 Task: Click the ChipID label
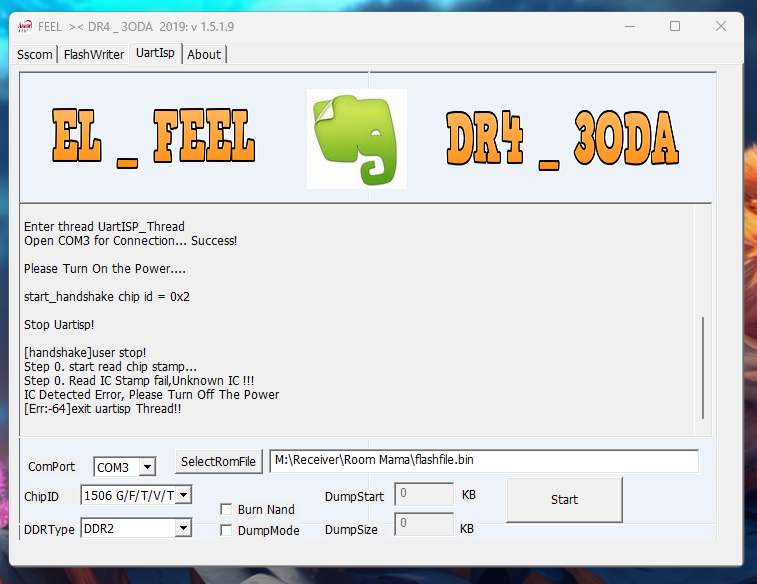click(41, 497)
